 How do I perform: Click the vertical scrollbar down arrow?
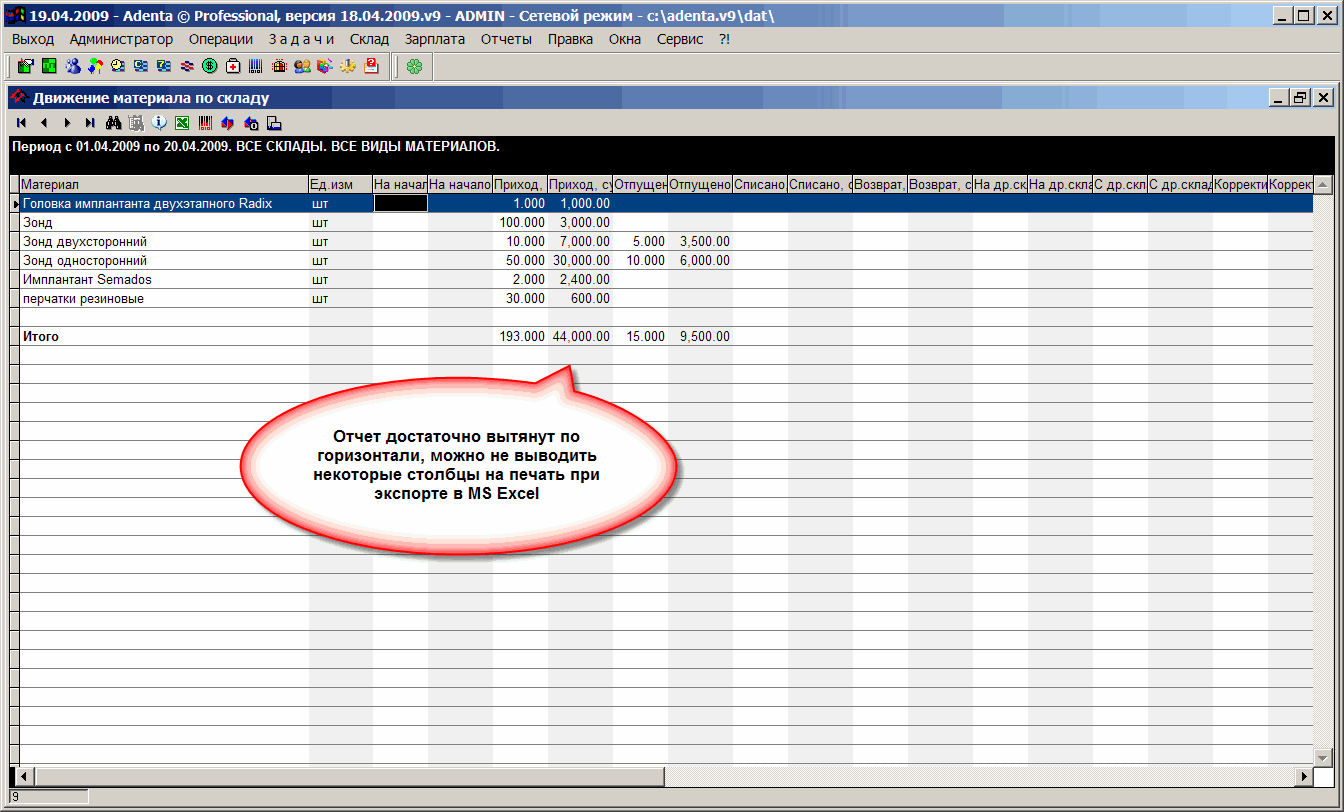point(1323,757)
